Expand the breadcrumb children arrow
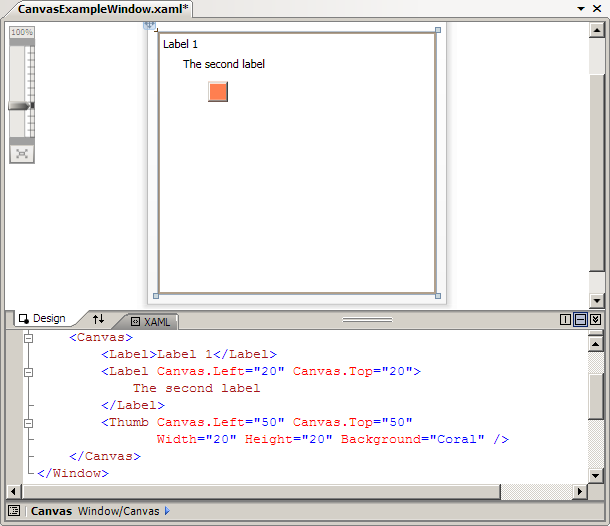This screenshot has width=610, height=526. coord(167,511)
